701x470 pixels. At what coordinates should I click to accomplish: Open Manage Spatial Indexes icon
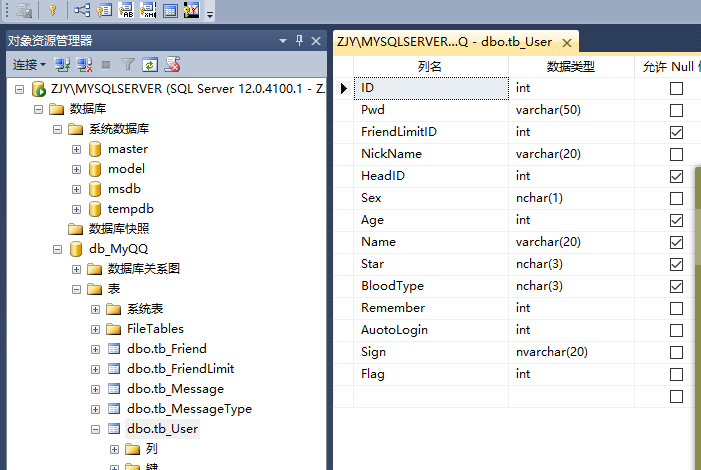191,10
